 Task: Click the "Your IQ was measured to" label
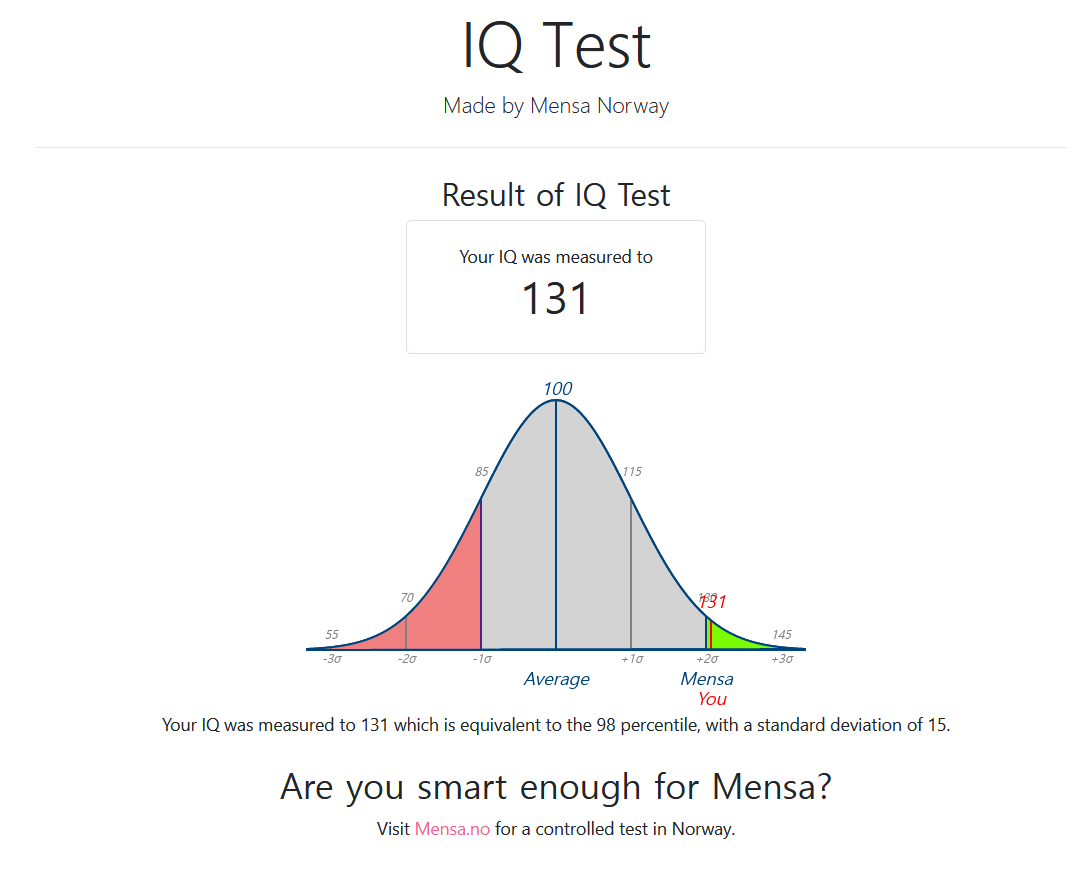click(556, 257)
